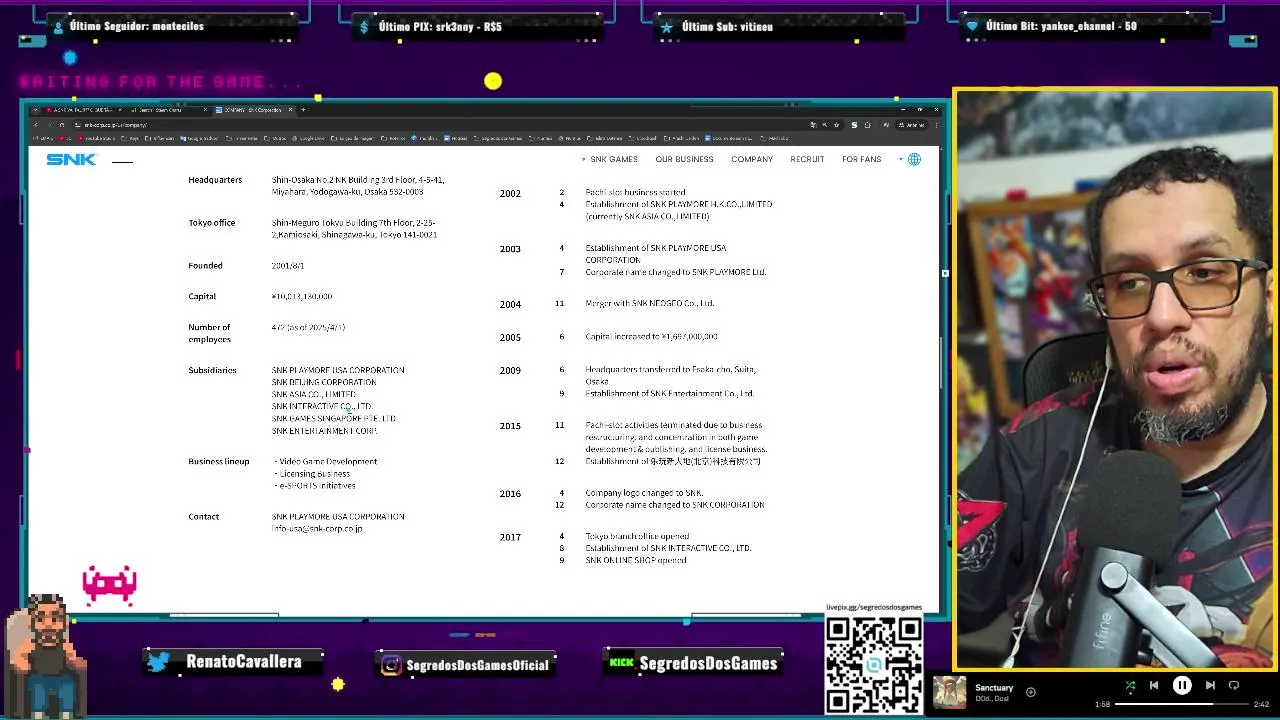Click the Sanctuary song title
The image size is (1280, 720).
click(994, 688)
